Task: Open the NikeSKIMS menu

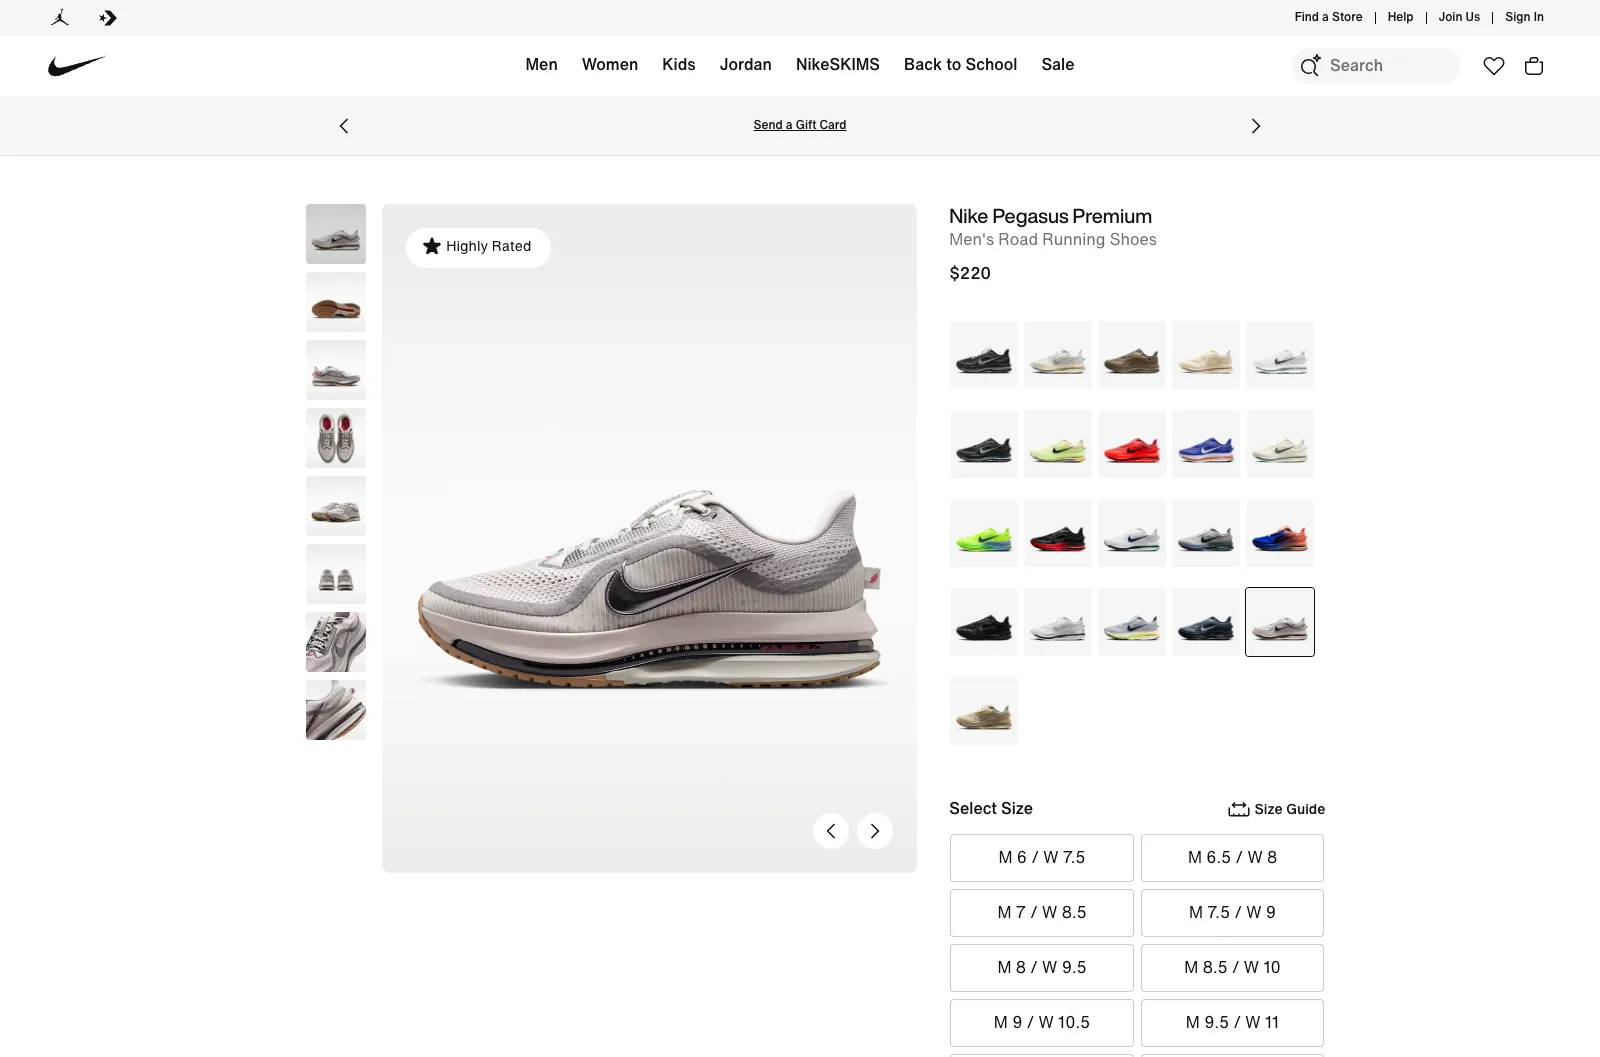Action: [x=838, y=65]
